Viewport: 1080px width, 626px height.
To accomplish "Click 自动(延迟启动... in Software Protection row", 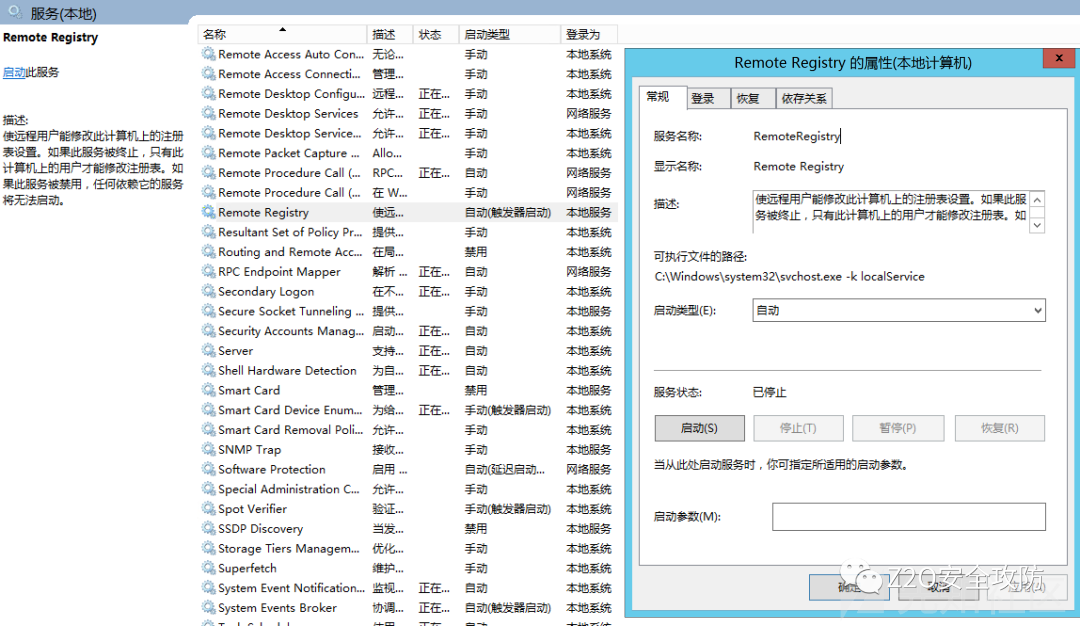I will pyautogui.click(x=505, y=470).
